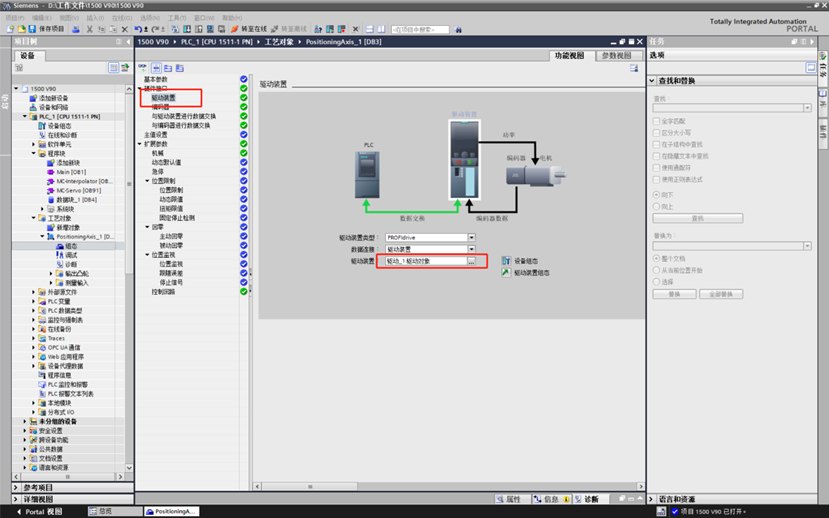Toggle Match case (区分大小写) checkbox
Image resolution: width=829 pixels, height=518 pixels.
(x=656, y=133)
